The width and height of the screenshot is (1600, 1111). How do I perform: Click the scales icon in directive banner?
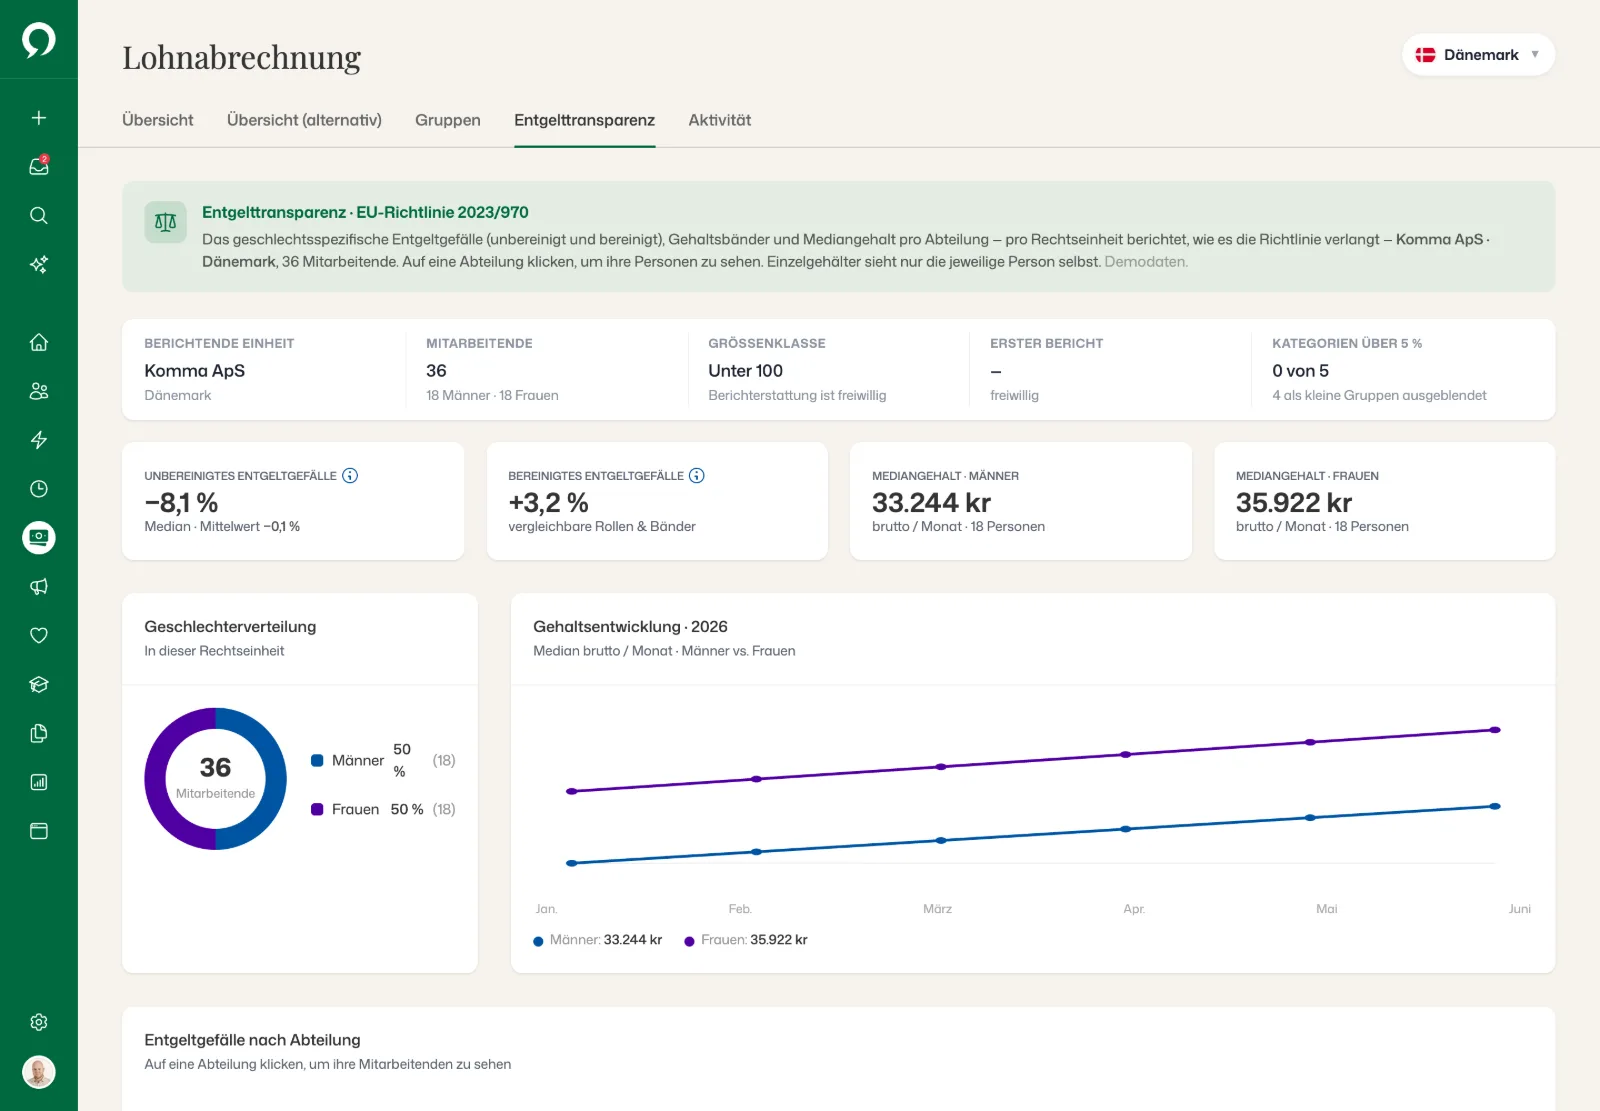coord(166,222)
